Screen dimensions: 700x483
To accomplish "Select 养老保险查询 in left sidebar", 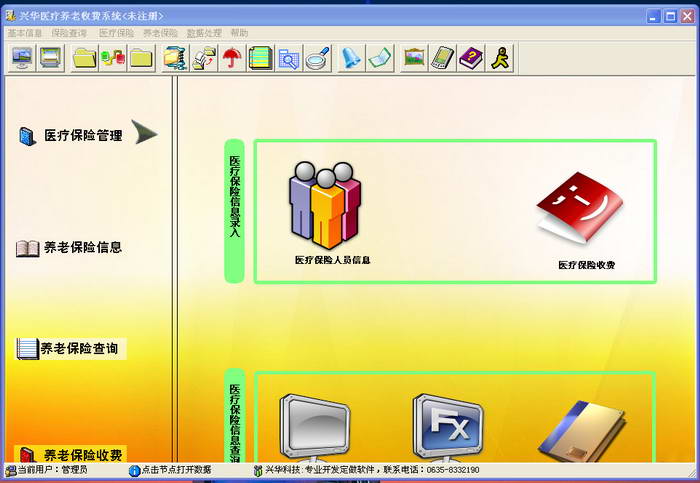I will point(78,349).
